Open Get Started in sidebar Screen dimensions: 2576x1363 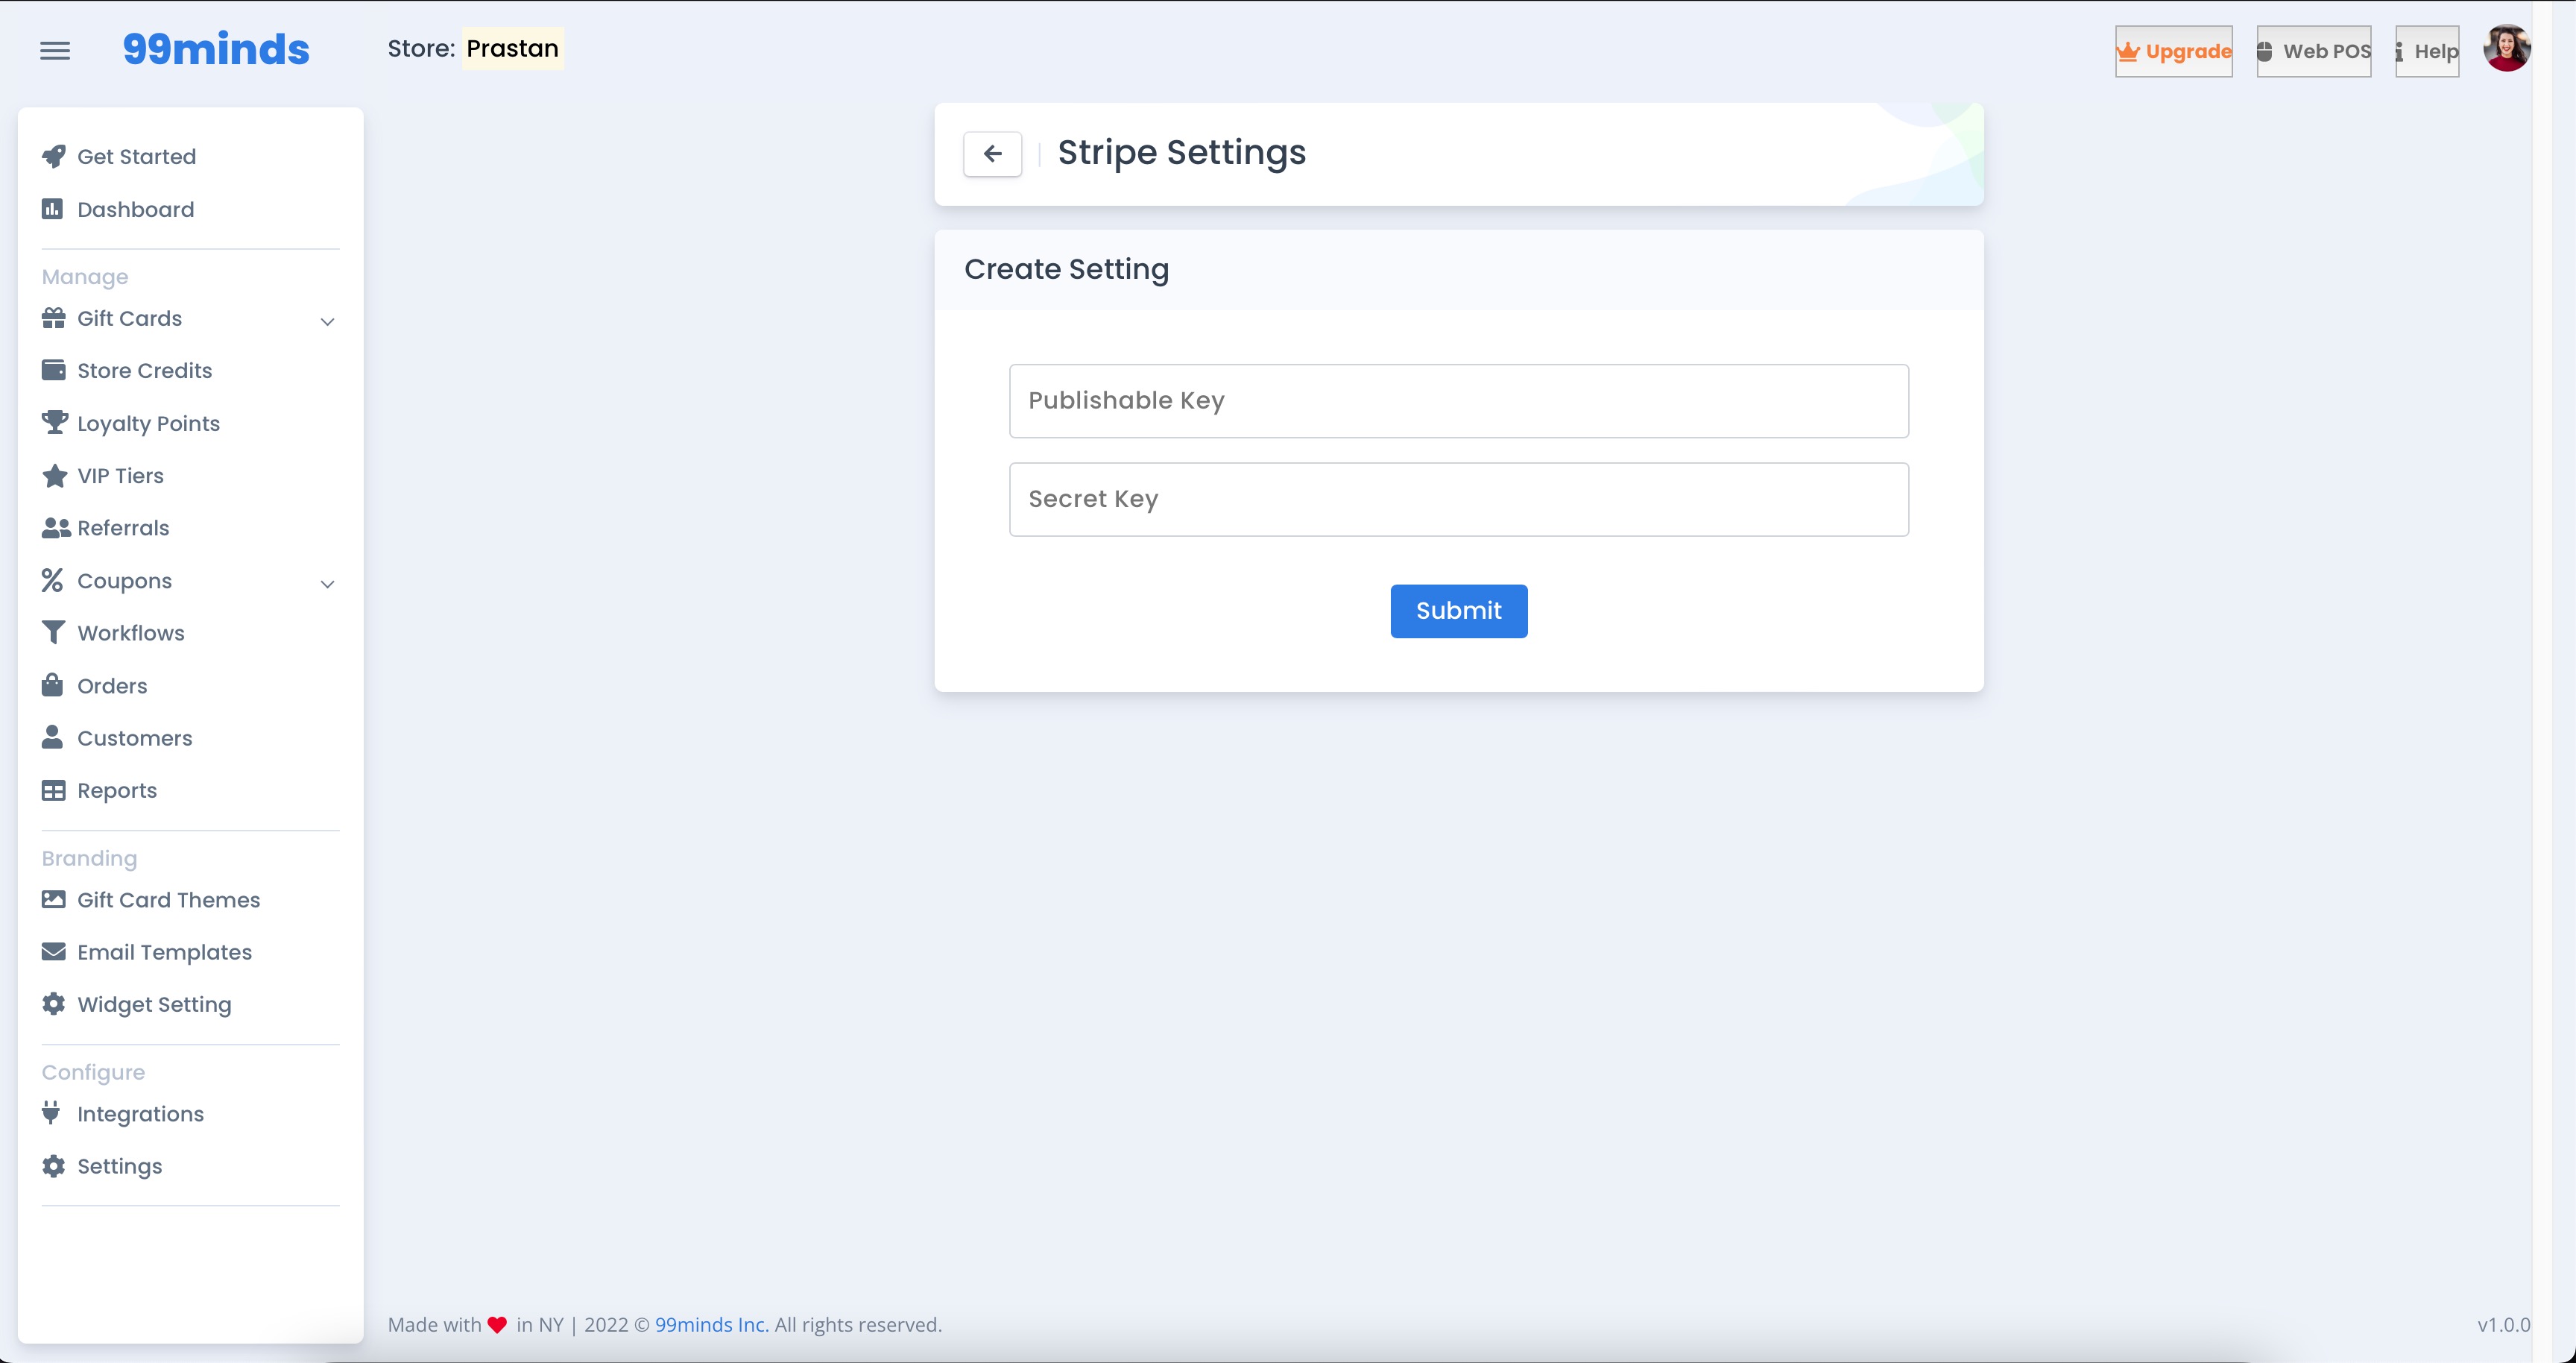pos(137,156)
